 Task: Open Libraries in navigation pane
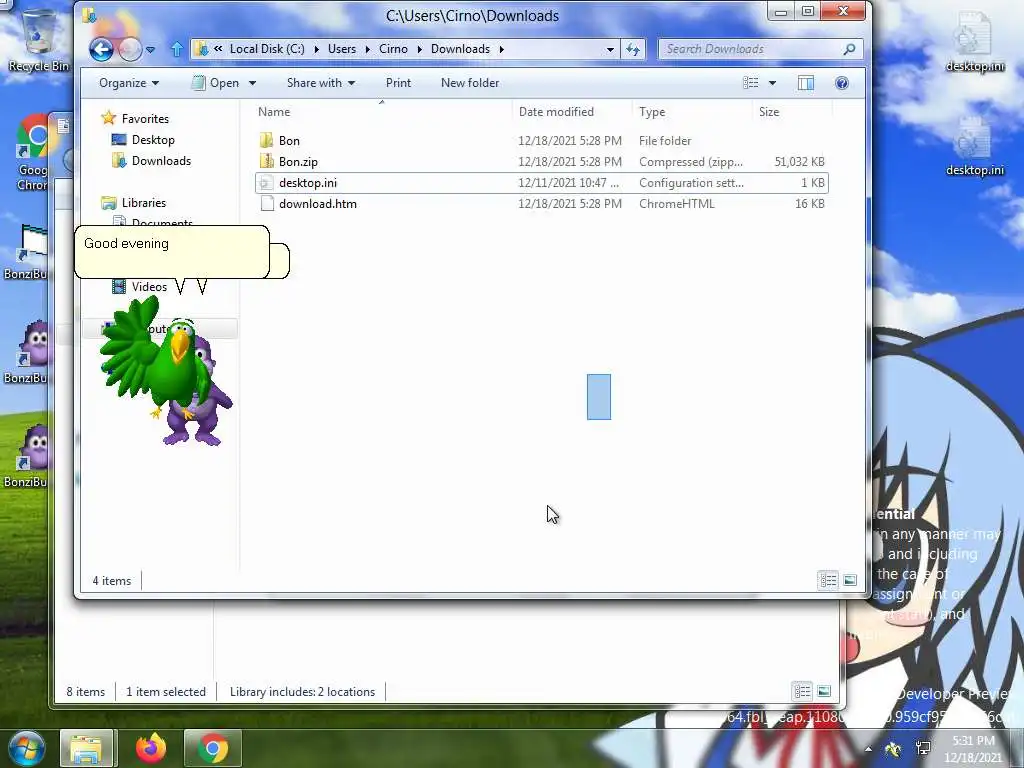click(144, 202)
